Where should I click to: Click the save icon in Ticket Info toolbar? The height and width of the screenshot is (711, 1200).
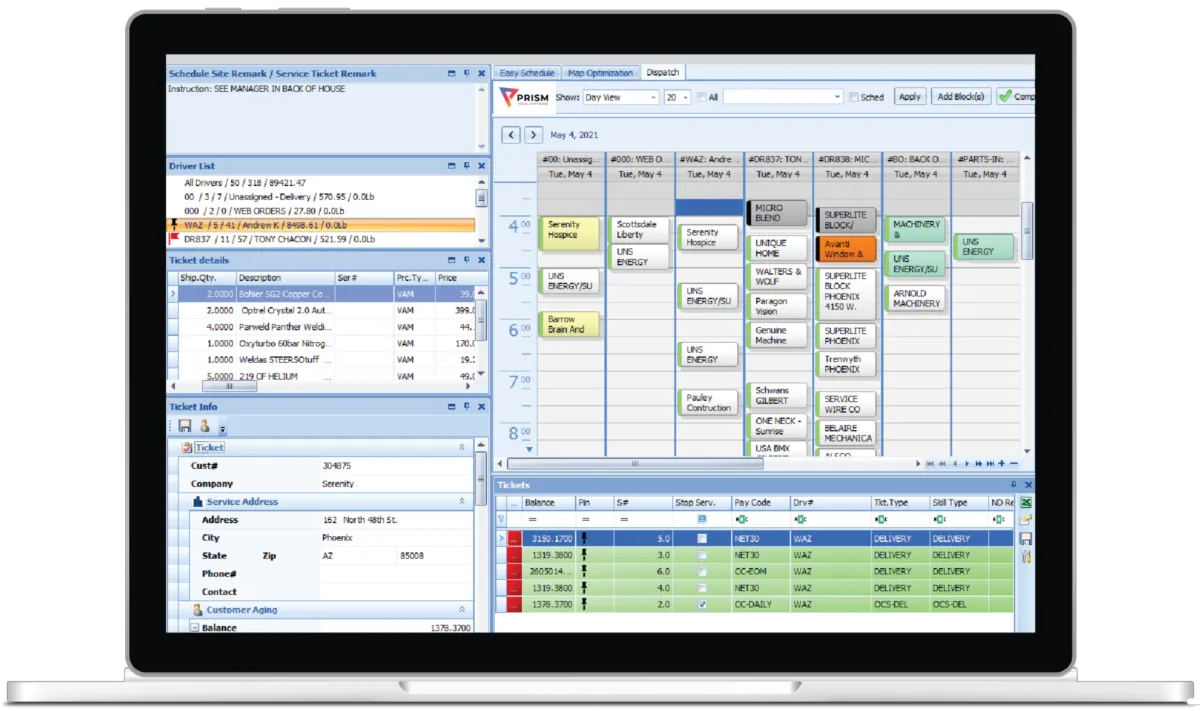click(x=185, y=426)
